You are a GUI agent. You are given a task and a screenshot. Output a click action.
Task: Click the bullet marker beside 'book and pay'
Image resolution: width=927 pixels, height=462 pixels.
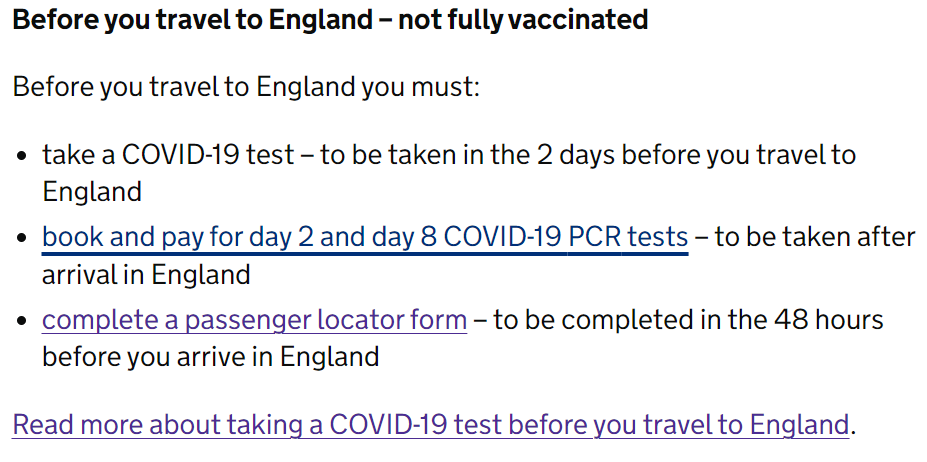[x=22, y=238]
